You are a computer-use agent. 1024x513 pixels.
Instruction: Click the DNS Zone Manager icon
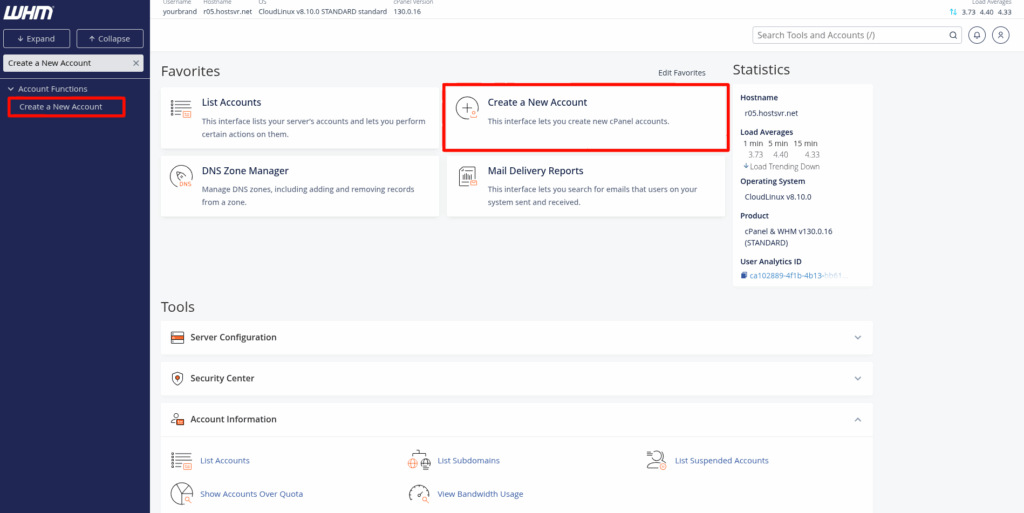click(181, 177)
